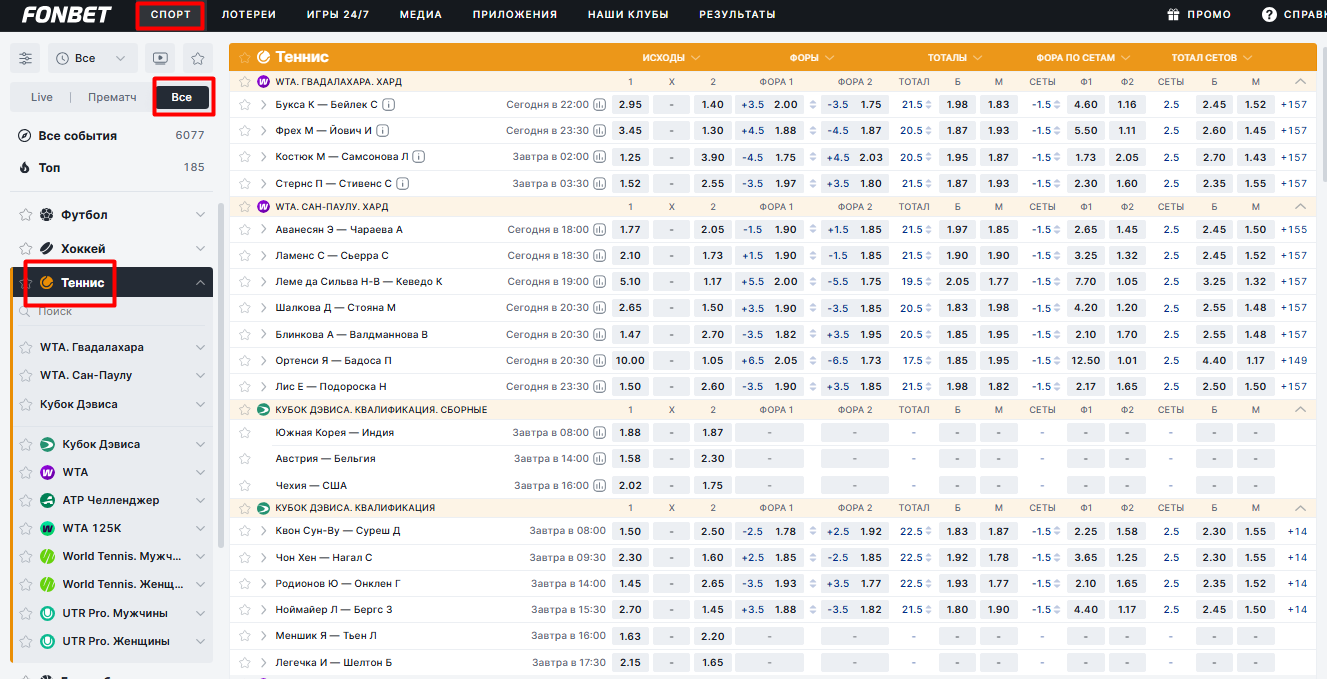Adjust total 21.5 stepper for Букса — Бейлек
The width and height of the screenshot is (1327, 679).
(929, 105)
